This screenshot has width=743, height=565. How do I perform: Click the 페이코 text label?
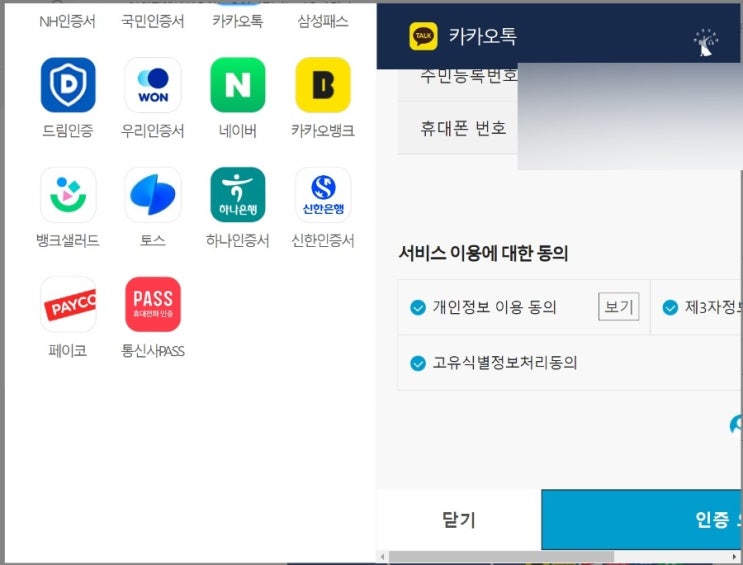[67, 351]
